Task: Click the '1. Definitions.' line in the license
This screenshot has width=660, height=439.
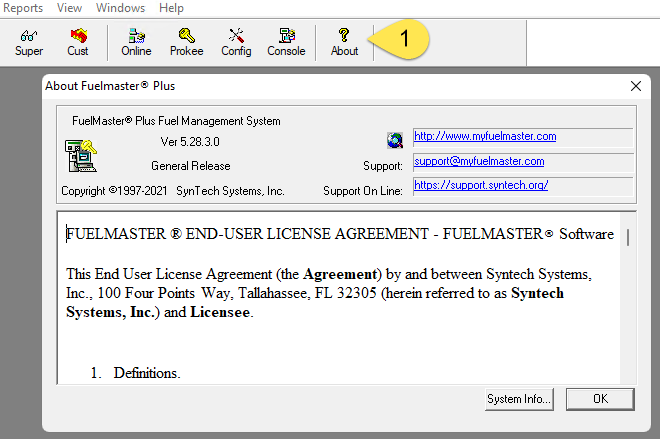Action: tap(136, 373)
